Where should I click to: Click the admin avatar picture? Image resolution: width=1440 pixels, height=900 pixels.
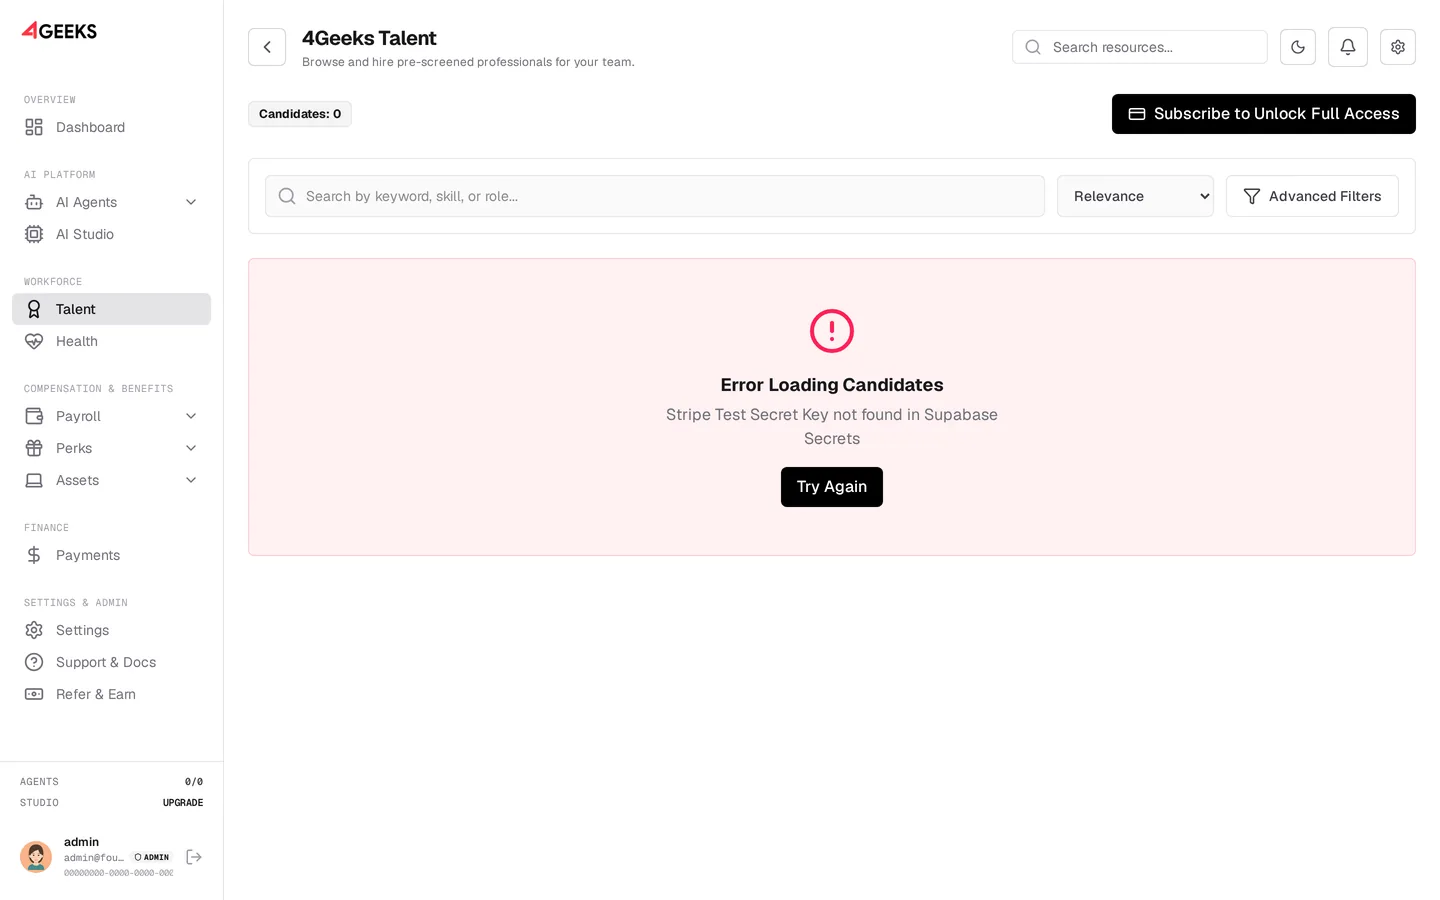pos(36,857)
